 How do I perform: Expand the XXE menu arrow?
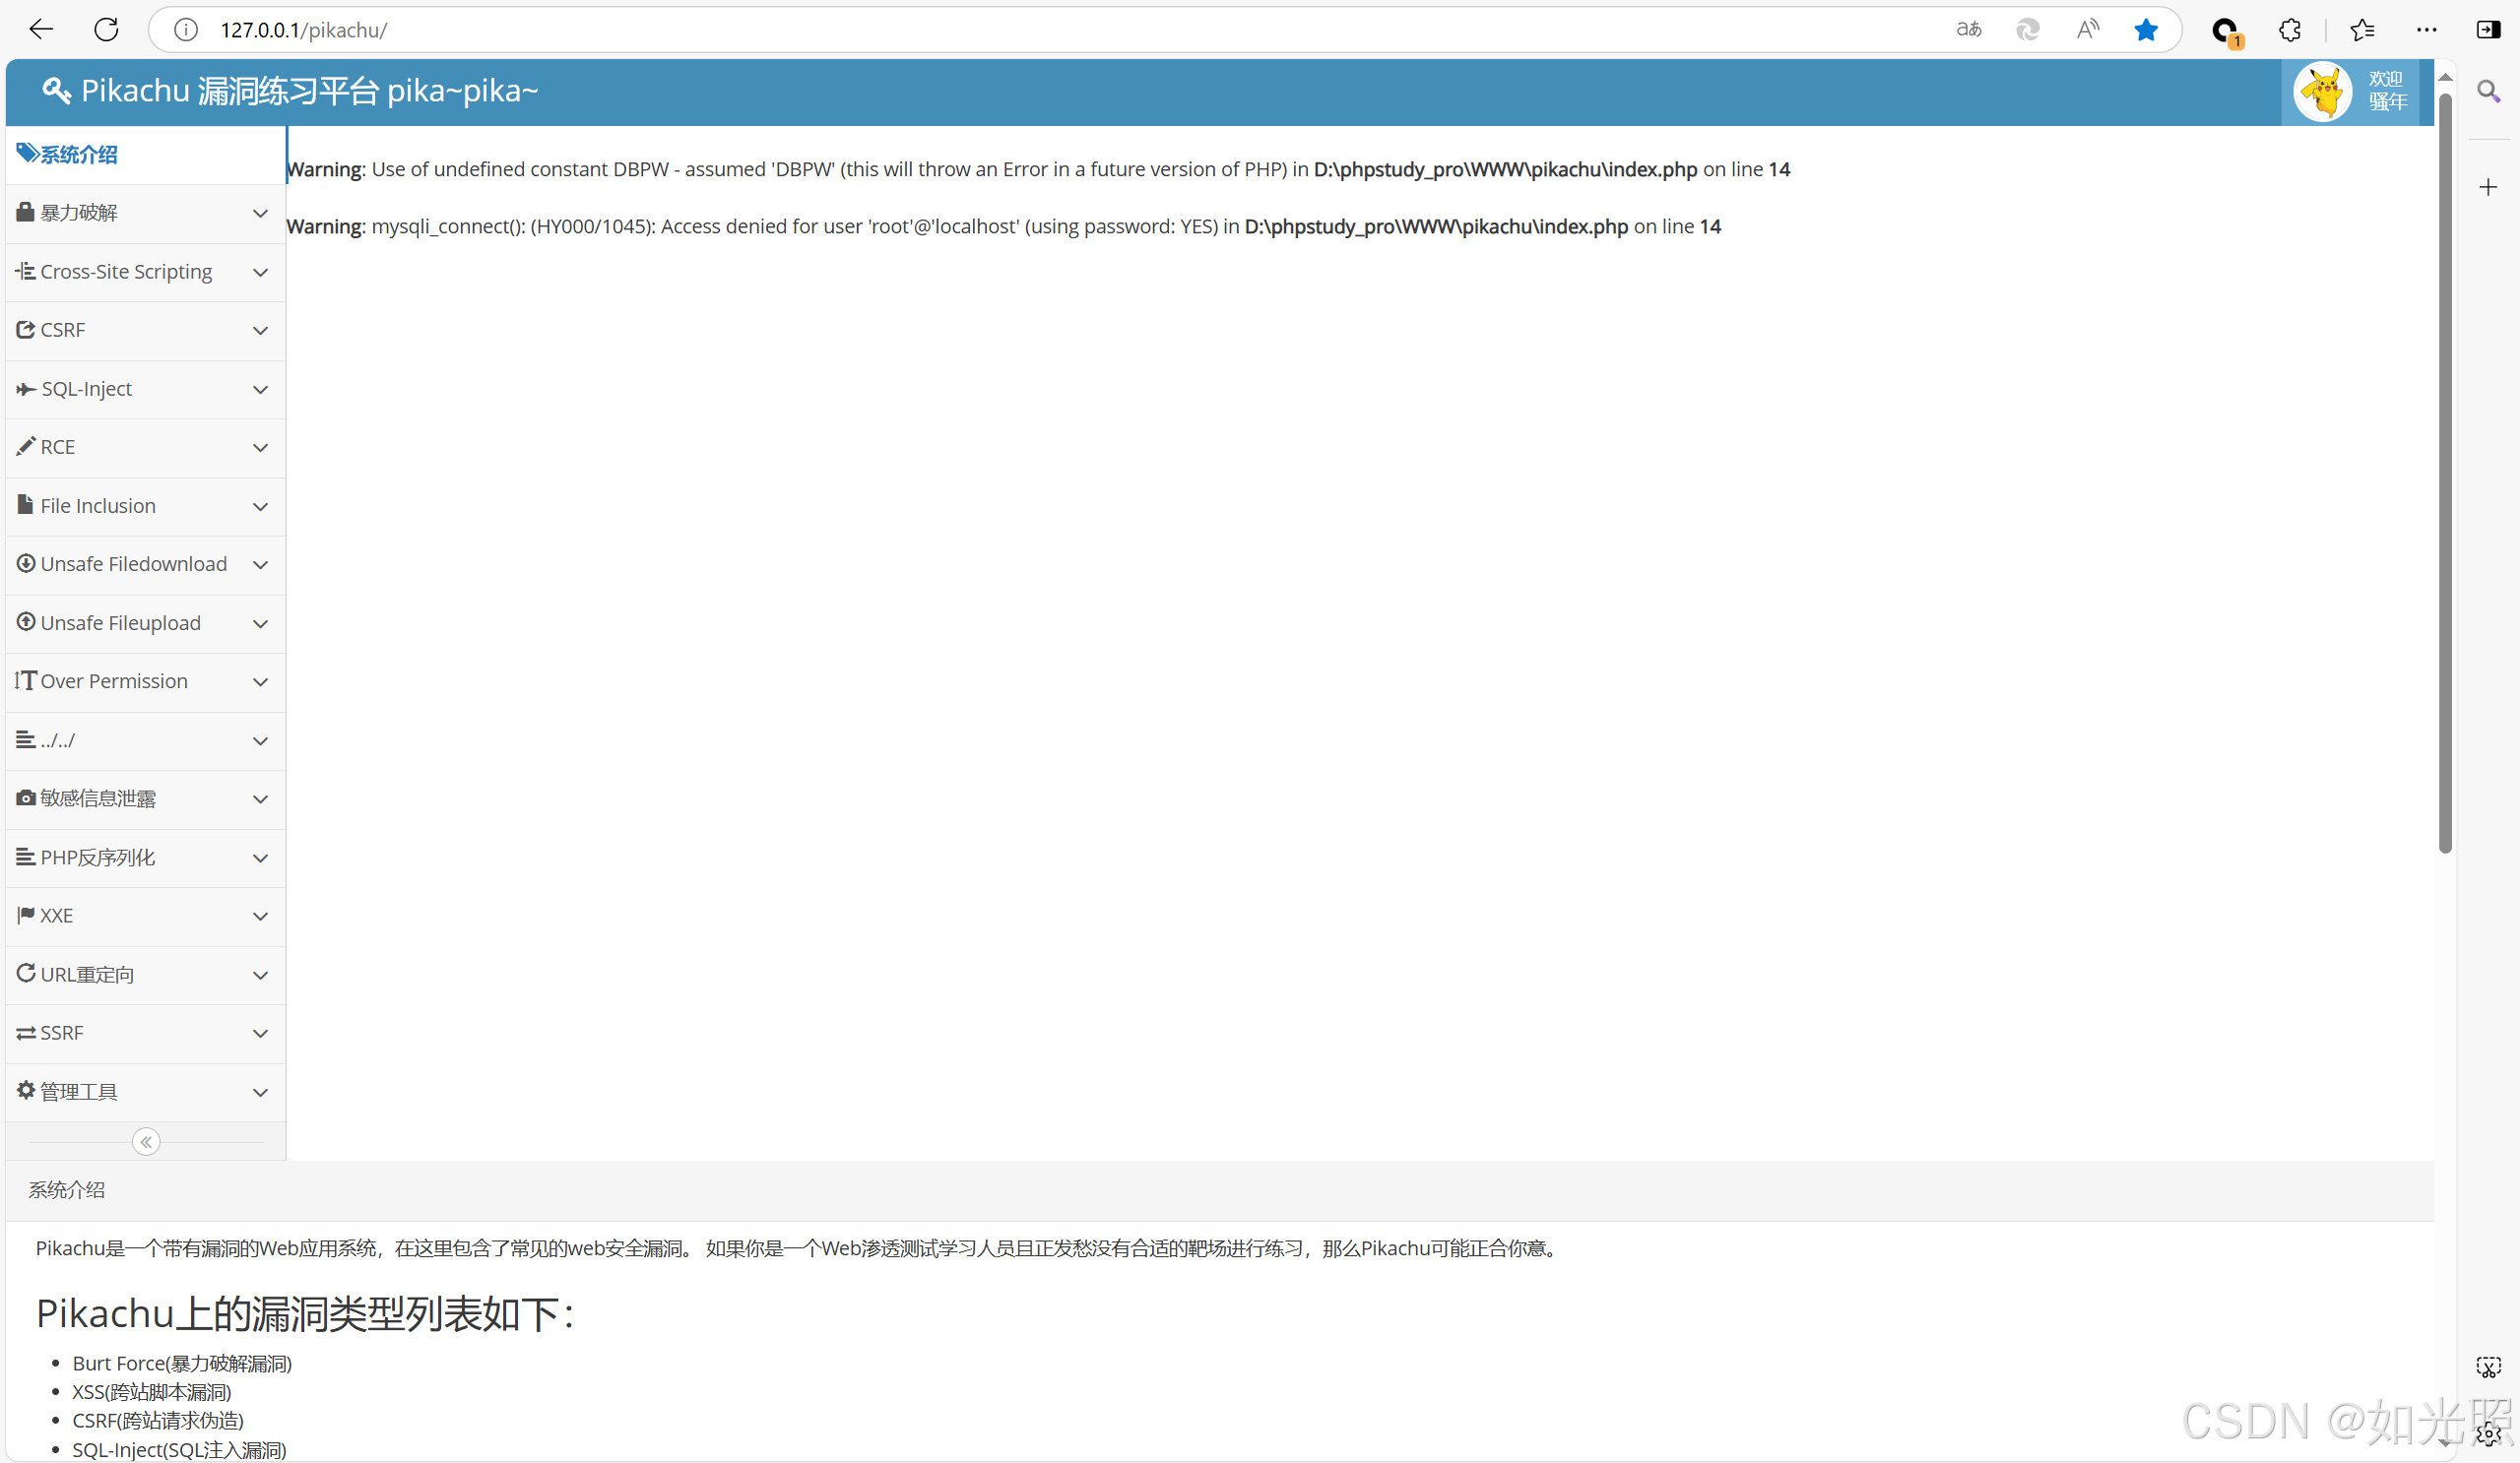260,916
